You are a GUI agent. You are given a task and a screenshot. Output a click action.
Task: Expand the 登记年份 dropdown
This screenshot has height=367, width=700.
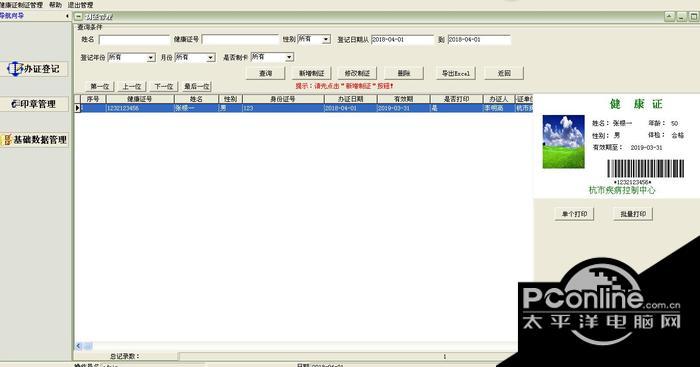point(151,58)
